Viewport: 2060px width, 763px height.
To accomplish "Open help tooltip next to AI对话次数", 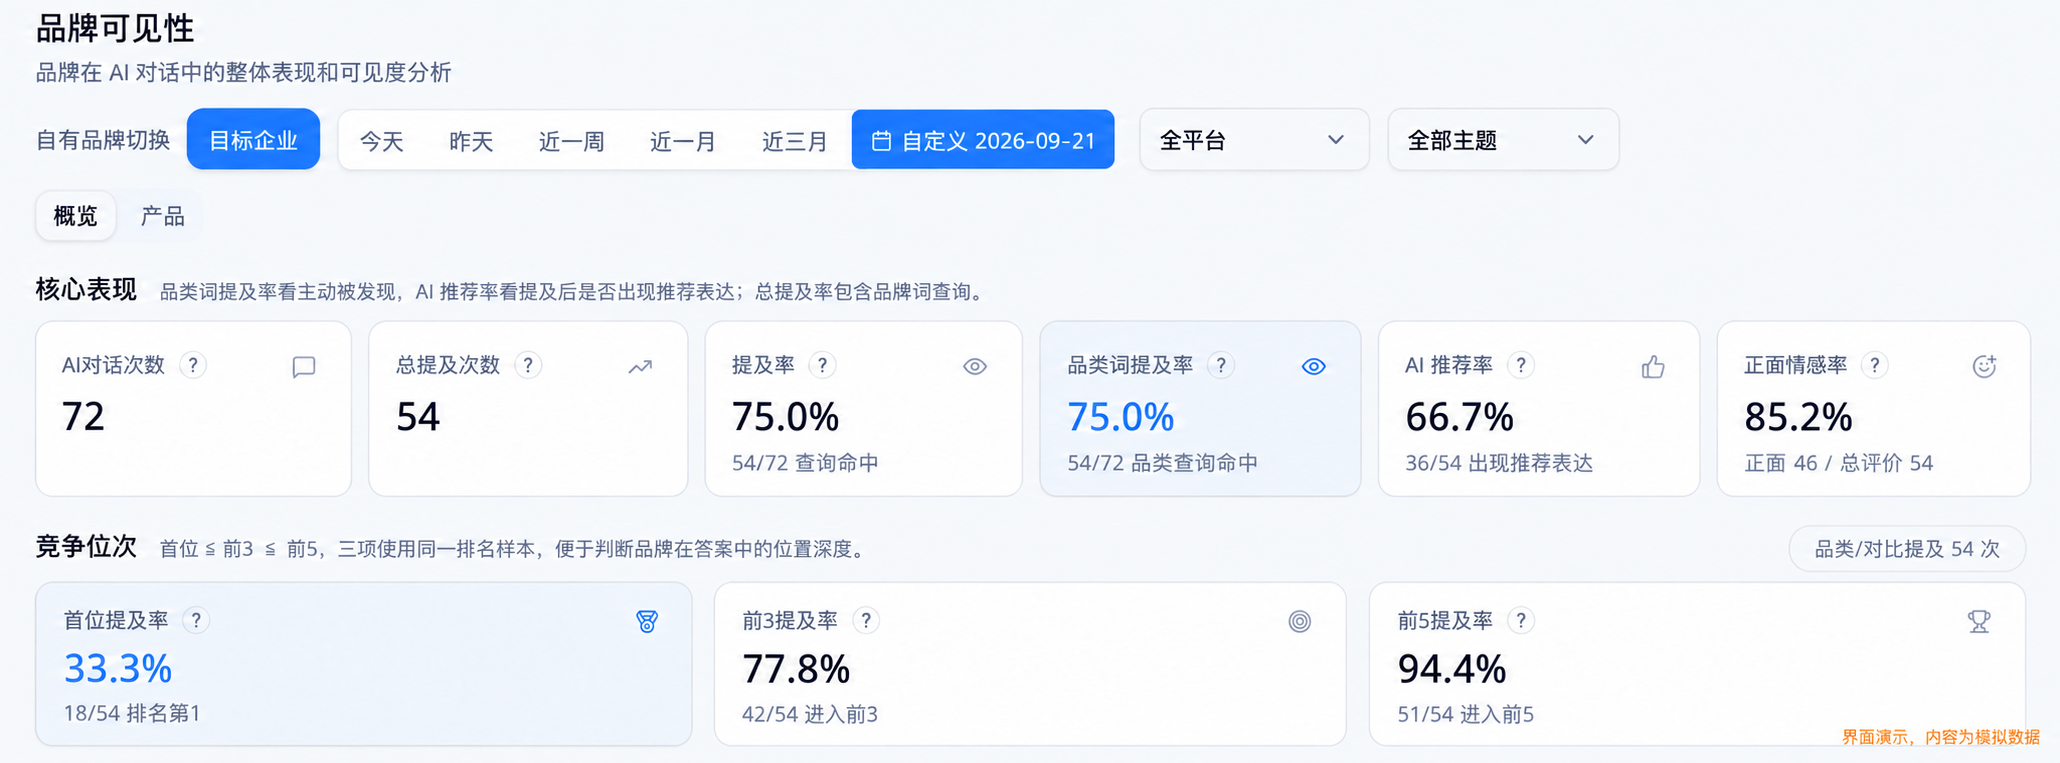I will coord(193,365).
